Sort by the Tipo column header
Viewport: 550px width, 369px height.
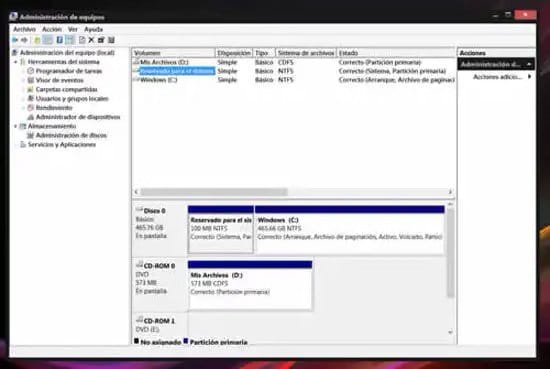click(x=264, y=53)
